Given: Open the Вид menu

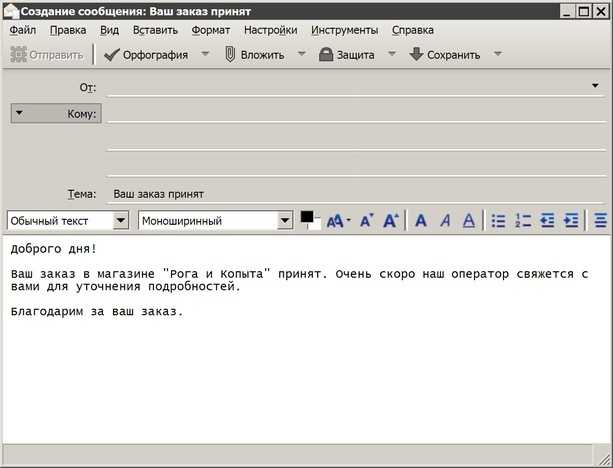Looking at the screenshot, I should click(109, 30).
